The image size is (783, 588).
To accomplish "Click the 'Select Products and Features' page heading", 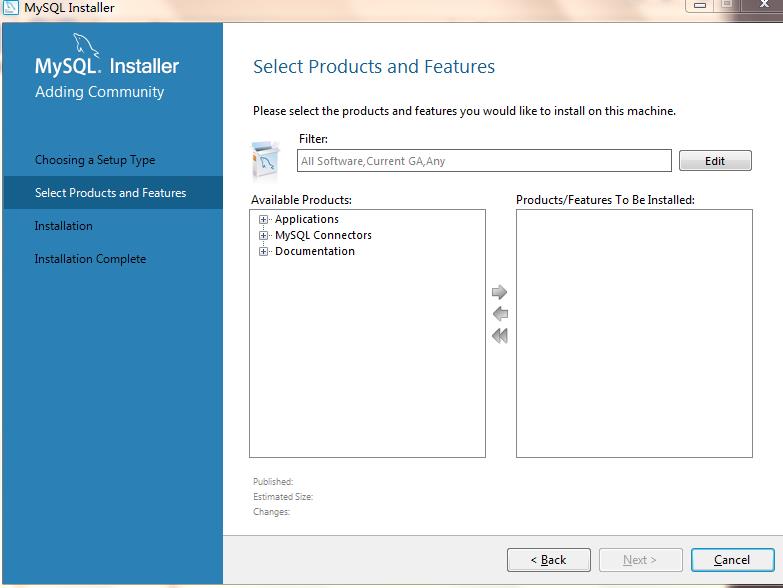I will coord(374,66).
